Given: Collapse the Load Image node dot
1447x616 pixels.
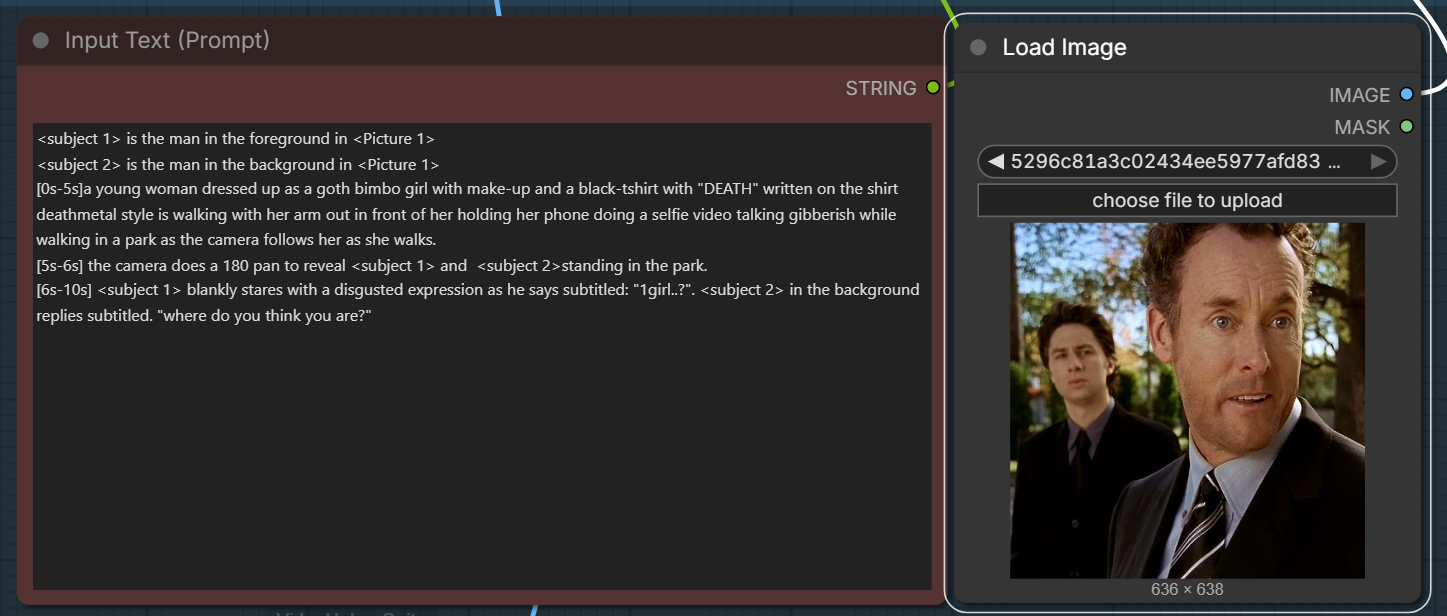Looking at the screenshot, I should (978, 47).
